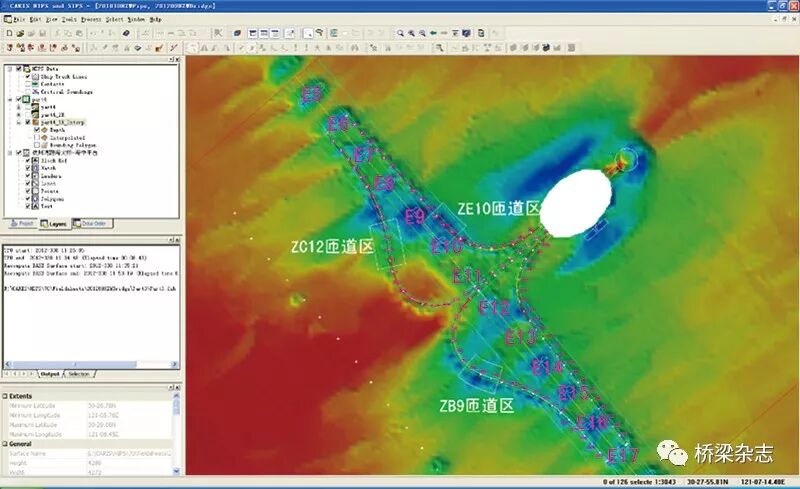Click the New document icon in toolbar
The width and height of the screenshot is (800, 489).
tap(9, 33)
